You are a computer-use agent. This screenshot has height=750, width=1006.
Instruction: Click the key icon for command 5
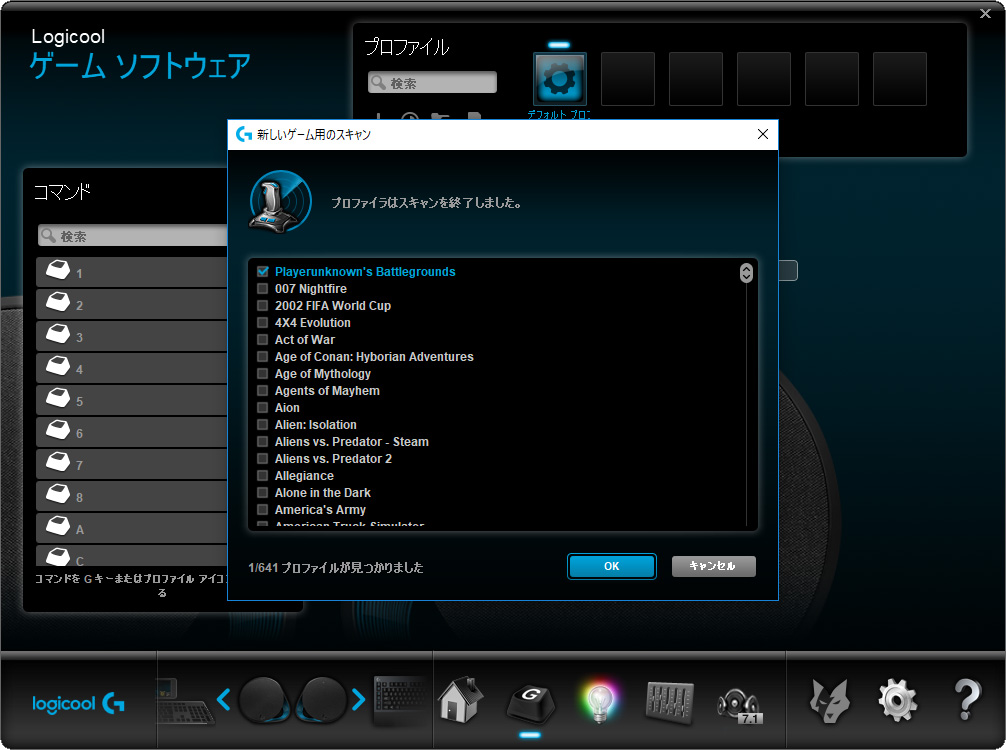pyautogui.click(x=58, y=398)
